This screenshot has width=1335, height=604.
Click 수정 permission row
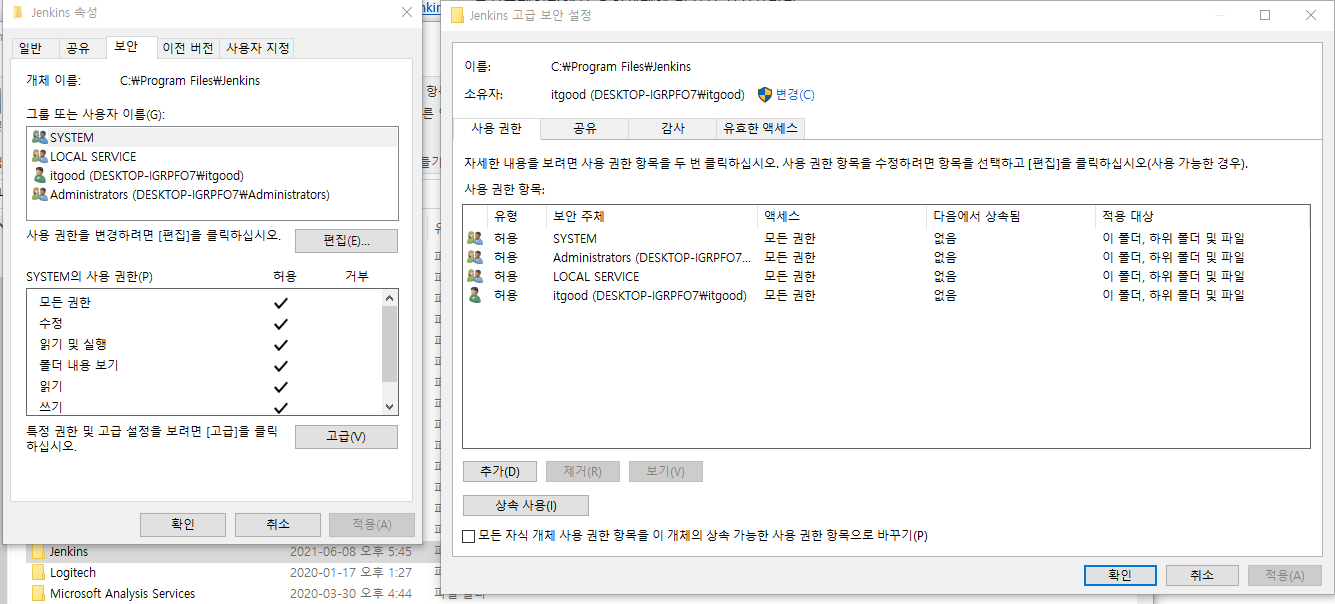click(x=205, y=323)
